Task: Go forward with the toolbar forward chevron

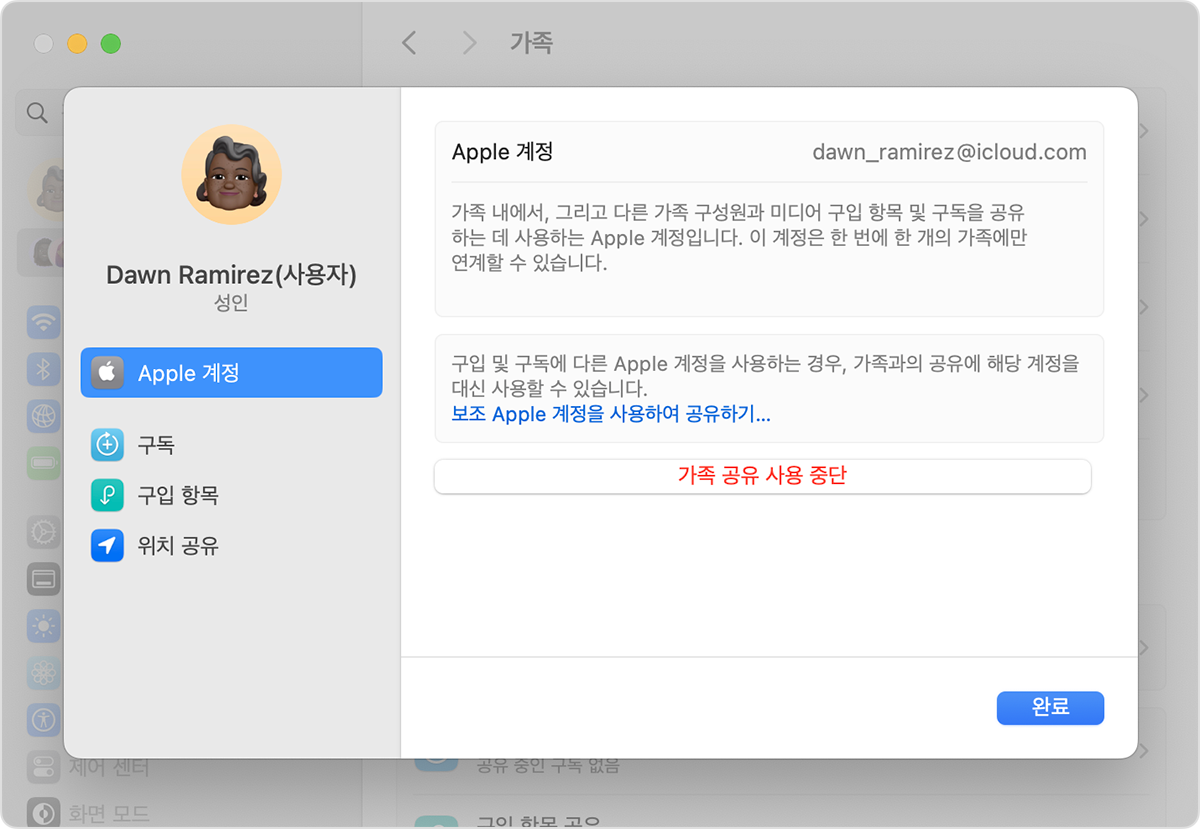Action: (469, 42)
